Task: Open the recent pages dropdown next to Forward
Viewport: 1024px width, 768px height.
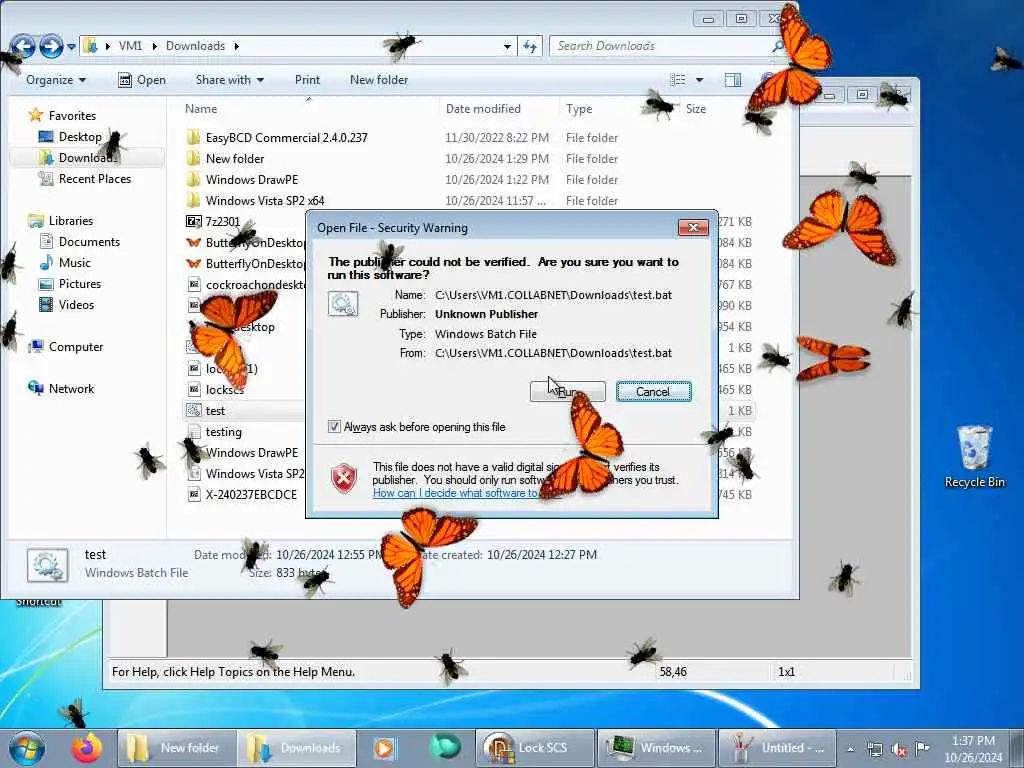Action: (x=71, y=46)
